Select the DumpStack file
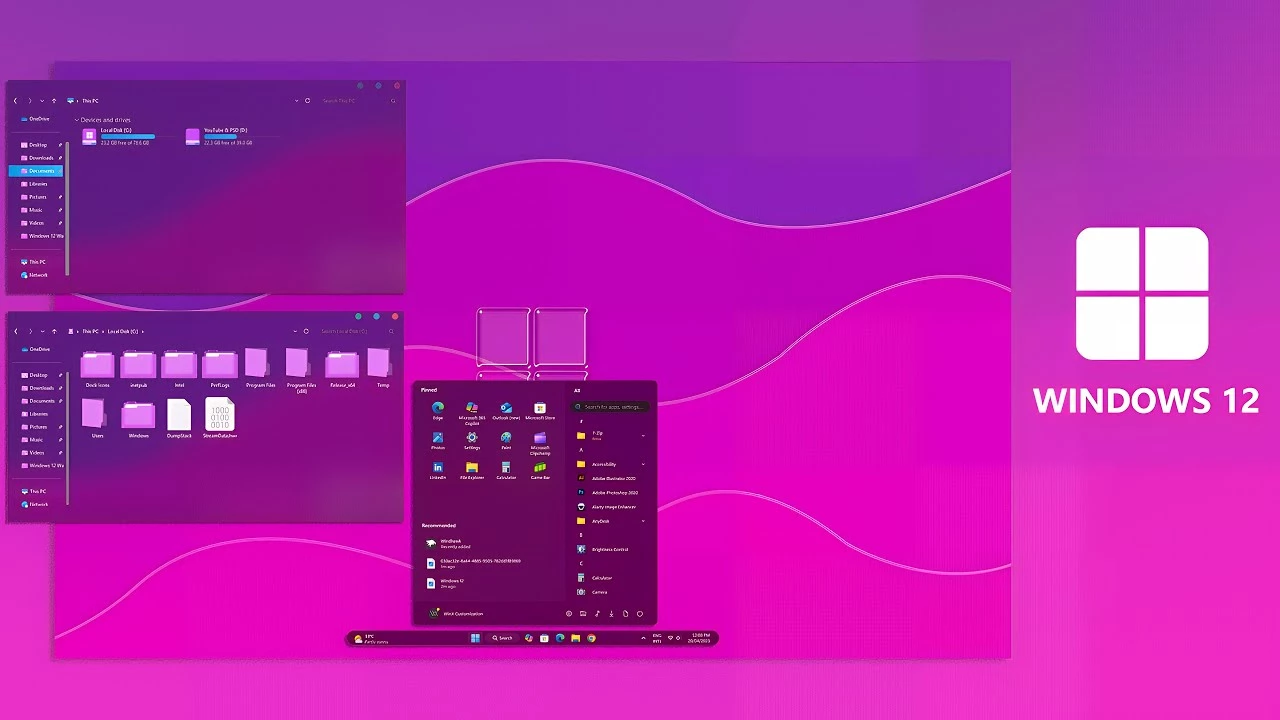The image size is (1280, 720). pyautogui.click(x=179, y=418)
